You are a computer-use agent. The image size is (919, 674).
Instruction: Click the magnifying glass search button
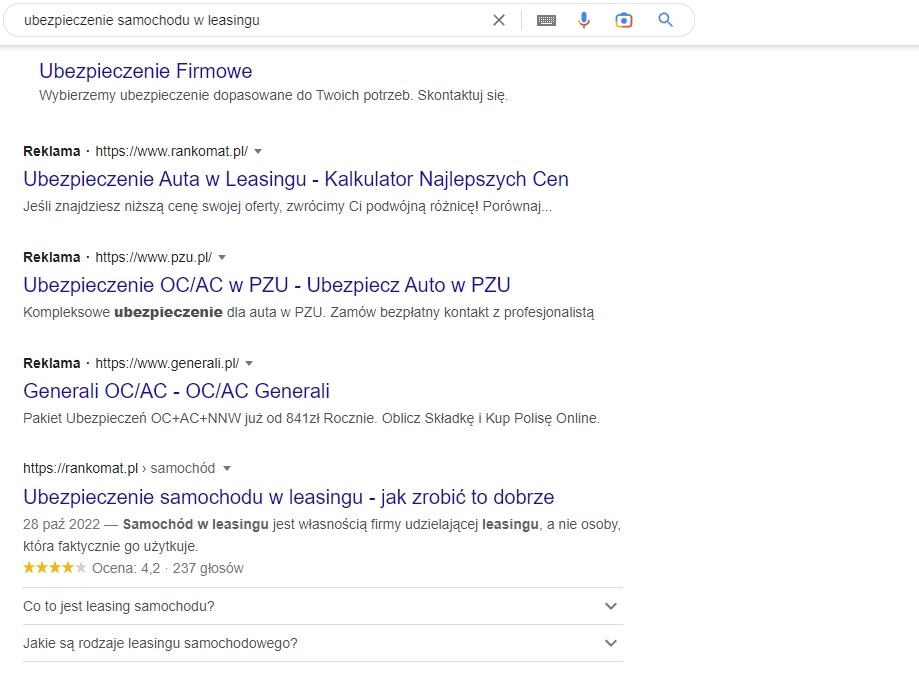tap(665, 20)
